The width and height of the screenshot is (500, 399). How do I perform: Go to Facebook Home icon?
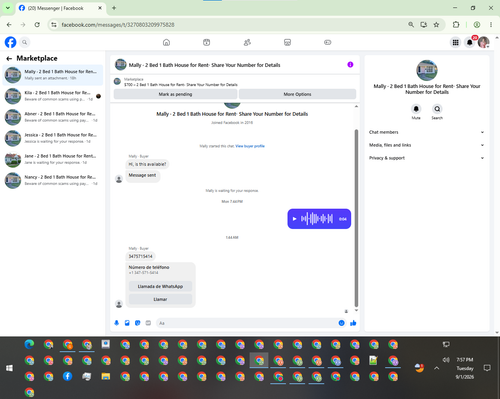(166, 42)
